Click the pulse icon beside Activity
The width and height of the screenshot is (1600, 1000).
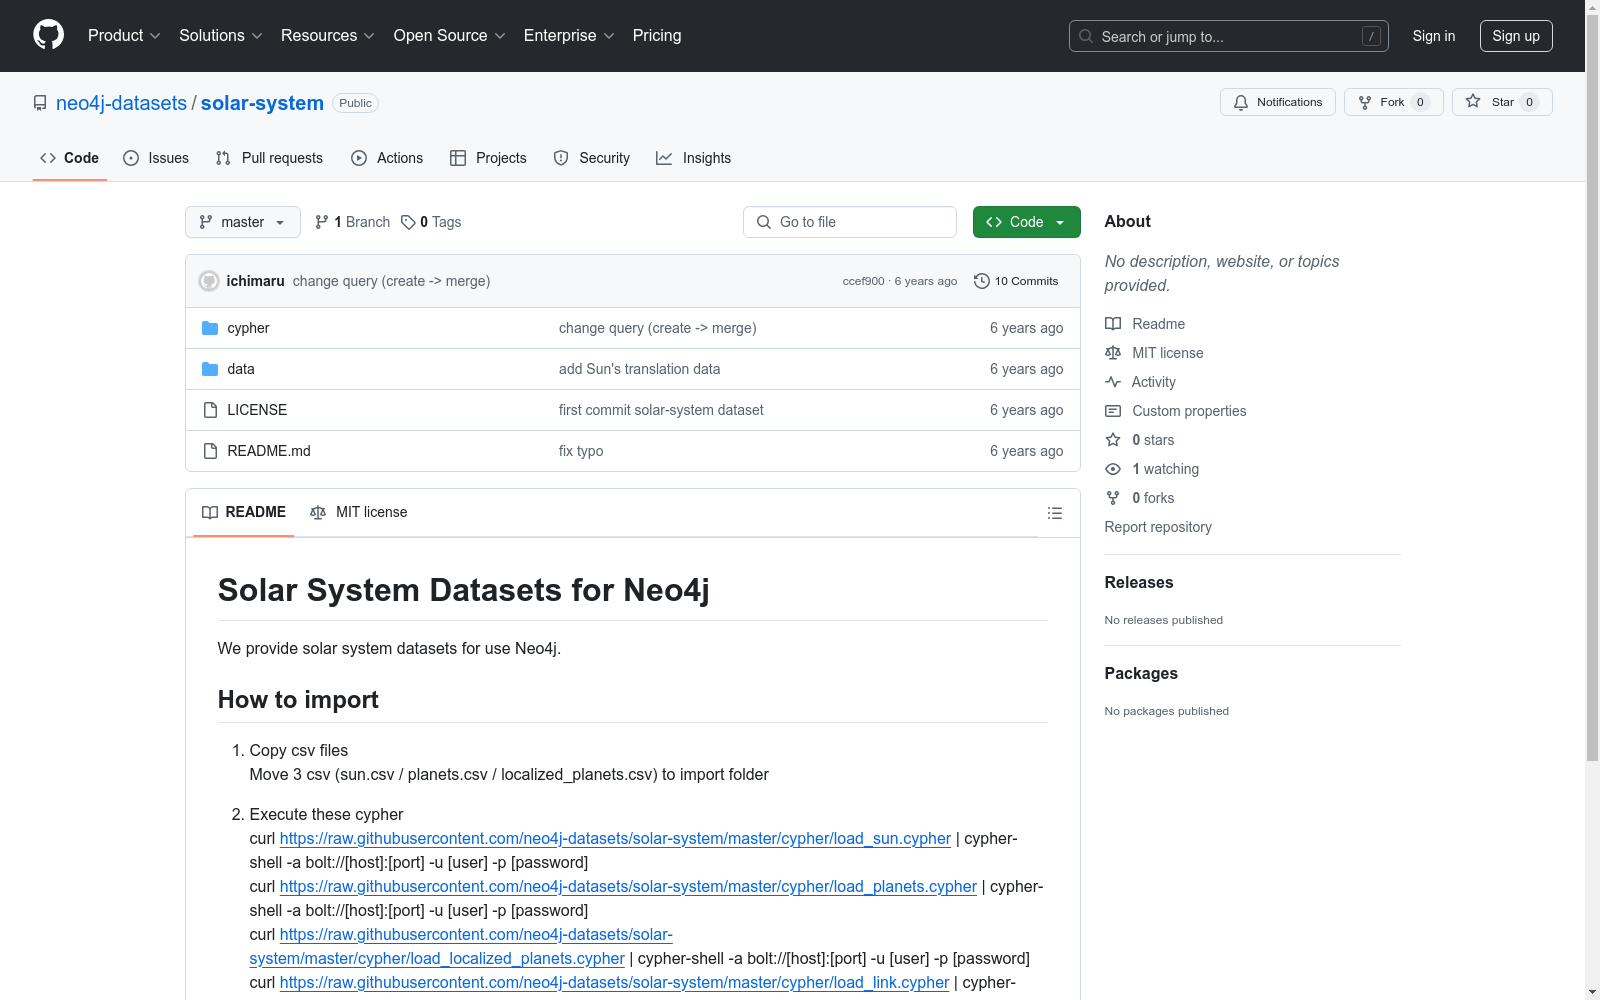pos(1113,382)
